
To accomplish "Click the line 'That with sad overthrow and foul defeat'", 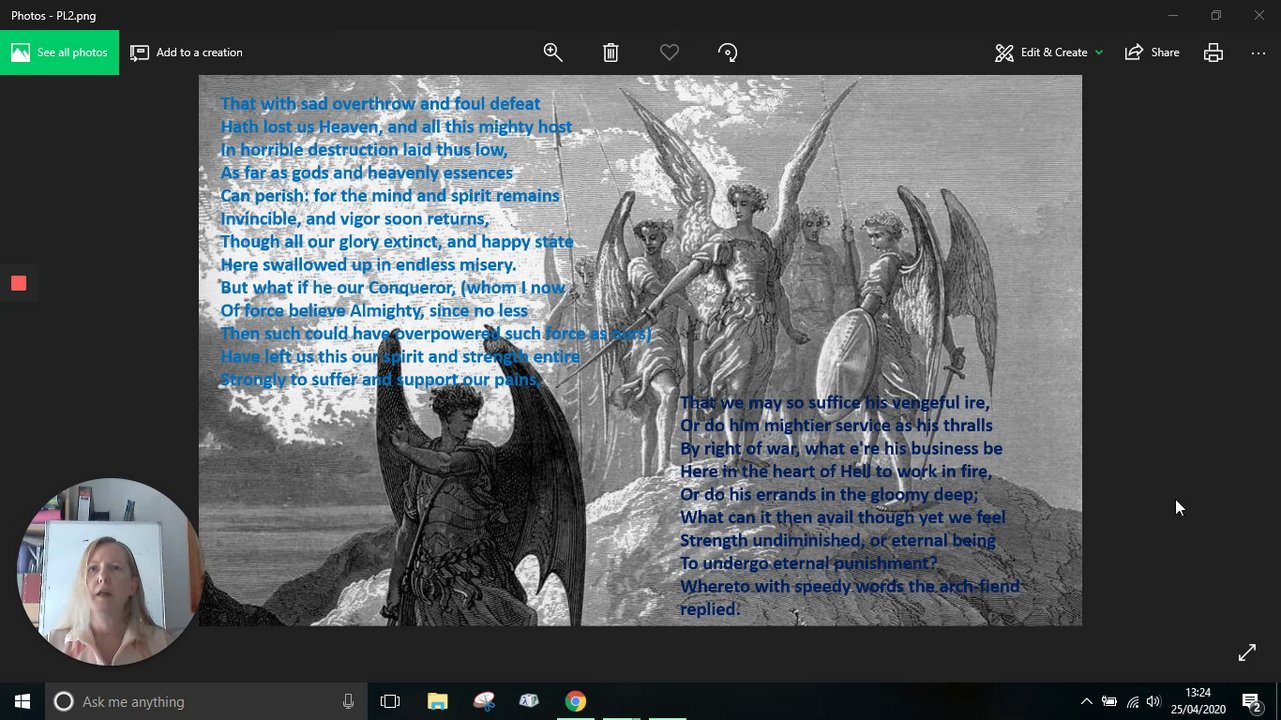I will point(380,104).
